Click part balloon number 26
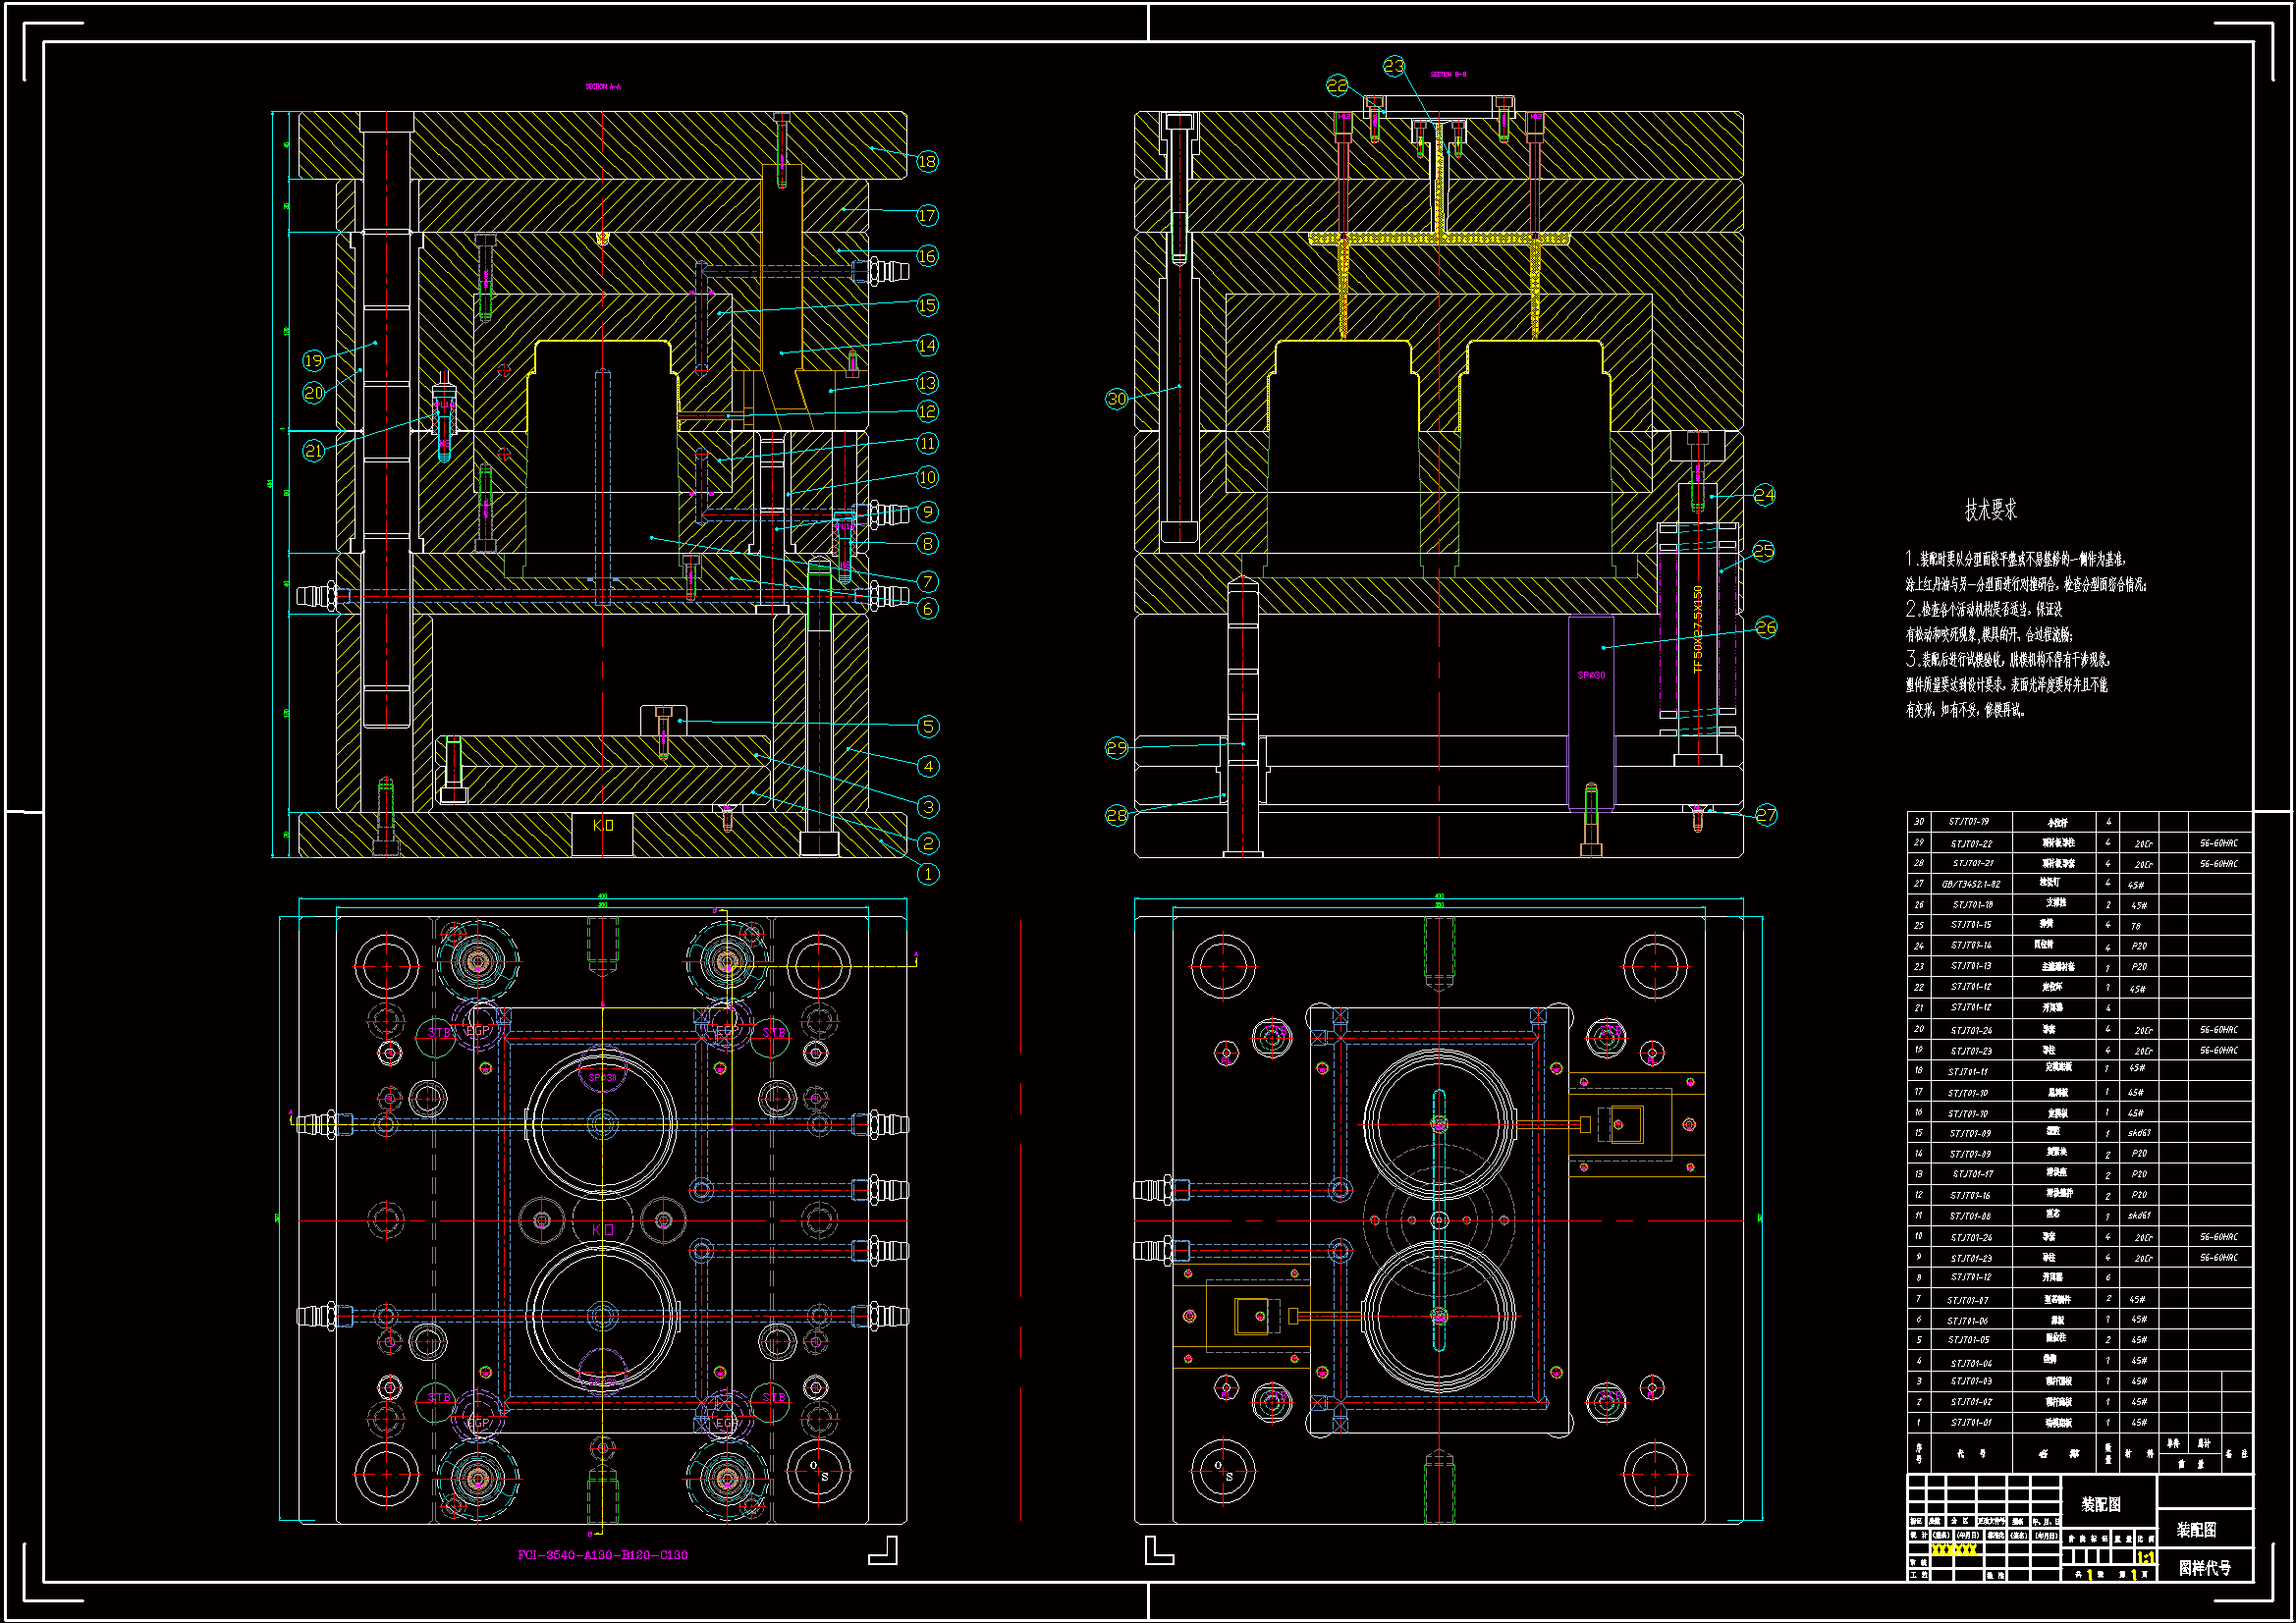2296x1623 pixels. click(x=1766, y=628)
